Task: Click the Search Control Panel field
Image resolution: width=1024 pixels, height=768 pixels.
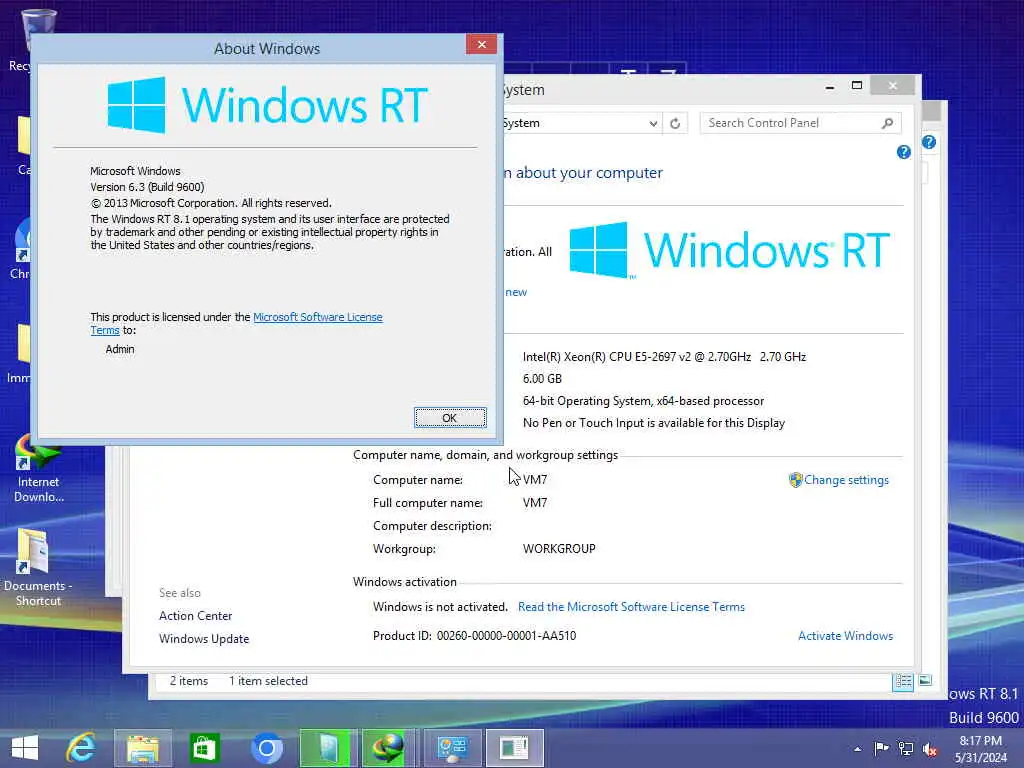Action: [x=790, y=123]
